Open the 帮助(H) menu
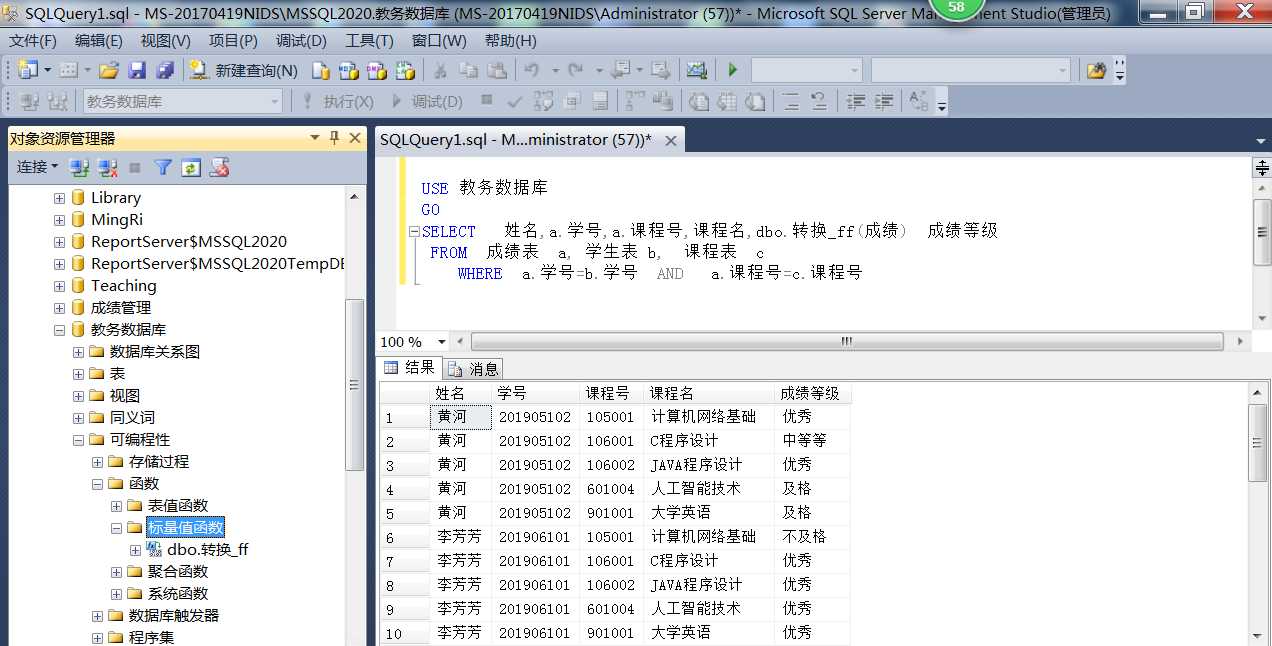This screenshot has height=646, width=1272. [510, 41]
